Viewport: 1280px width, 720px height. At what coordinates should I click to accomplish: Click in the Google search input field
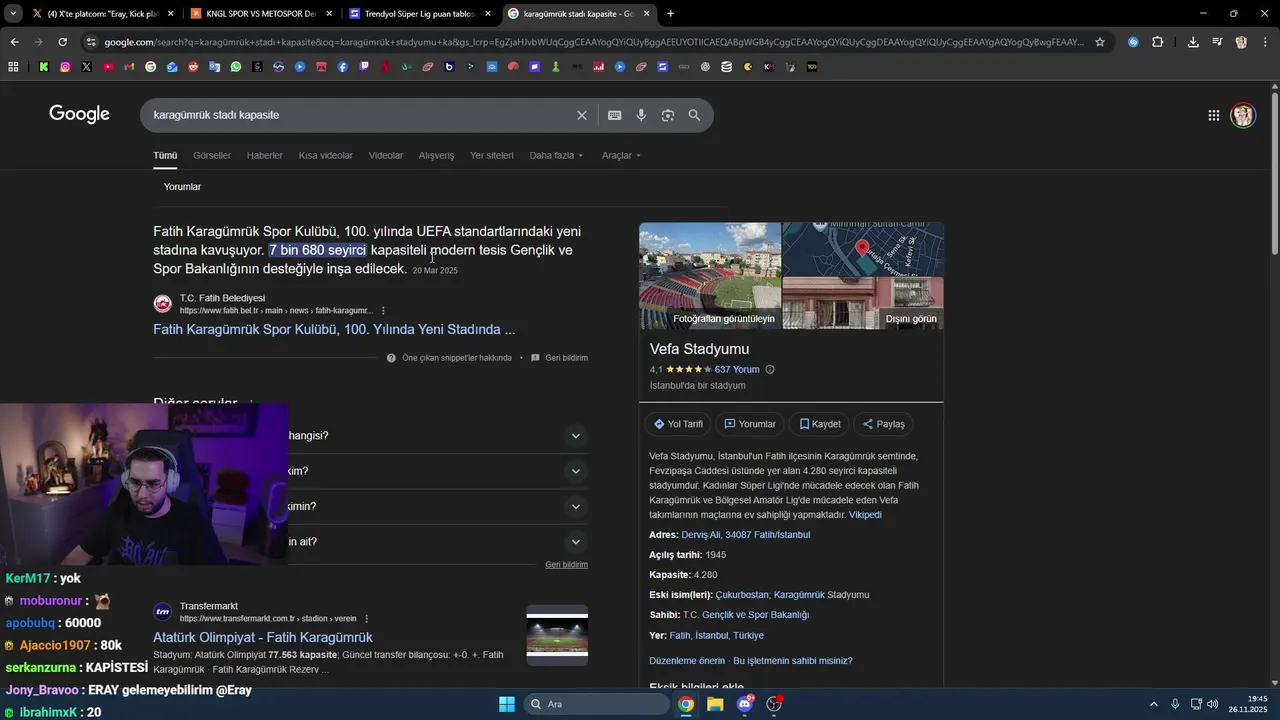pos(360,115)
